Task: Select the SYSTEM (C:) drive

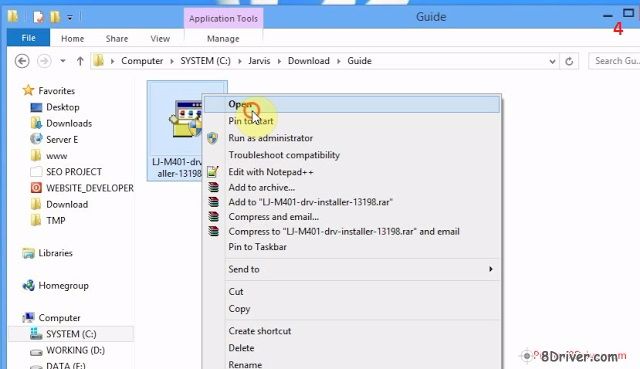Action: click(x=71, y=334)
